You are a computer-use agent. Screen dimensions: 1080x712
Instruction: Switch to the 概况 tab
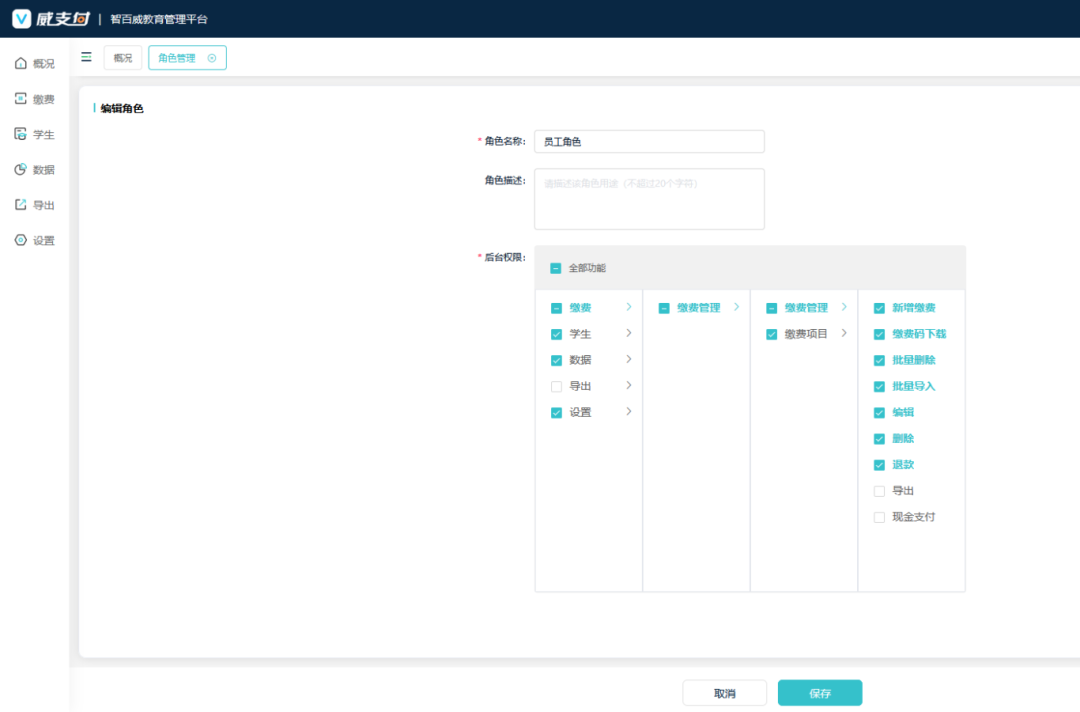coord(122,58)
